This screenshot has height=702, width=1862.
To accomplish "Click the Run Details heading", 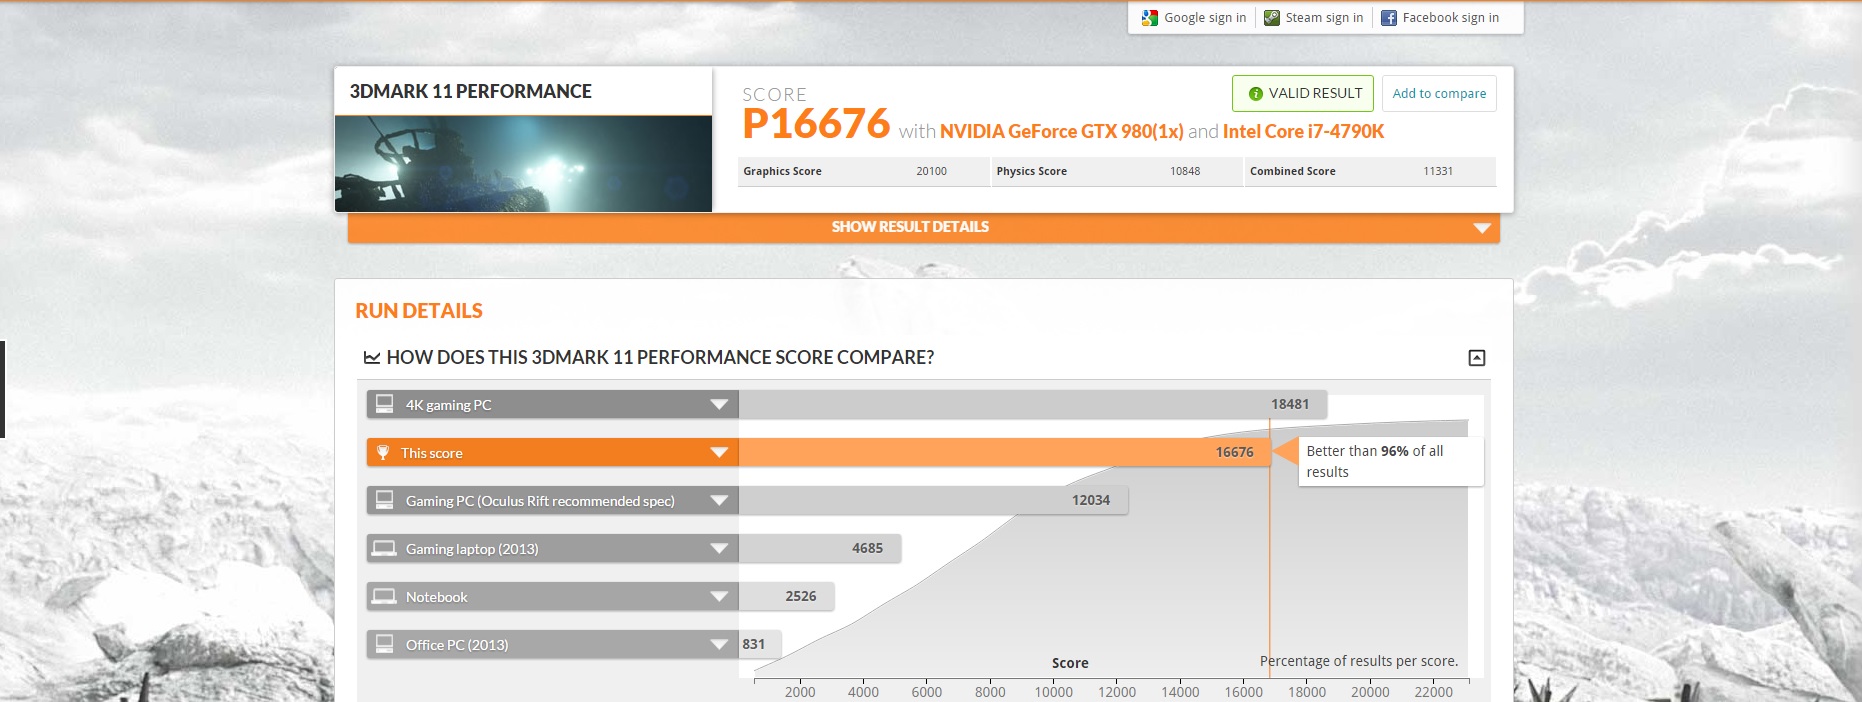I will click(x=419, y=311).
